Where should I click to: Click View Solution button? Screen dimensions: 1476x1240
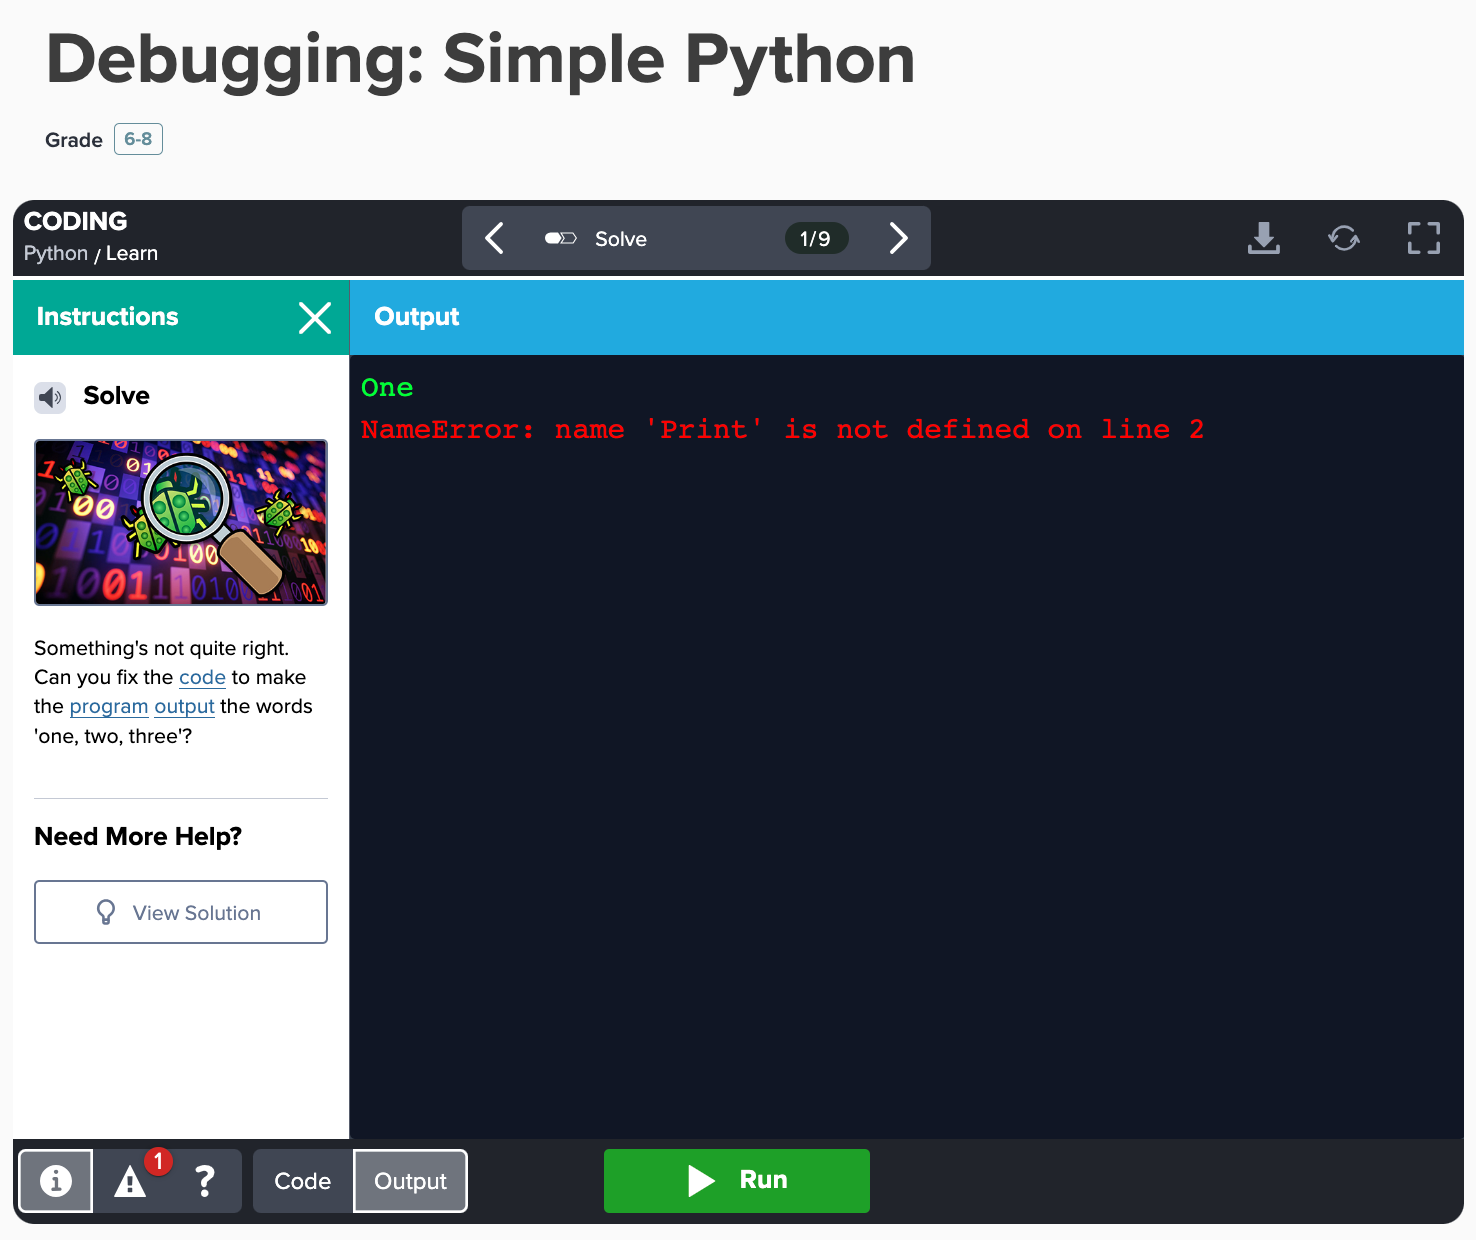tap(181, 912)
